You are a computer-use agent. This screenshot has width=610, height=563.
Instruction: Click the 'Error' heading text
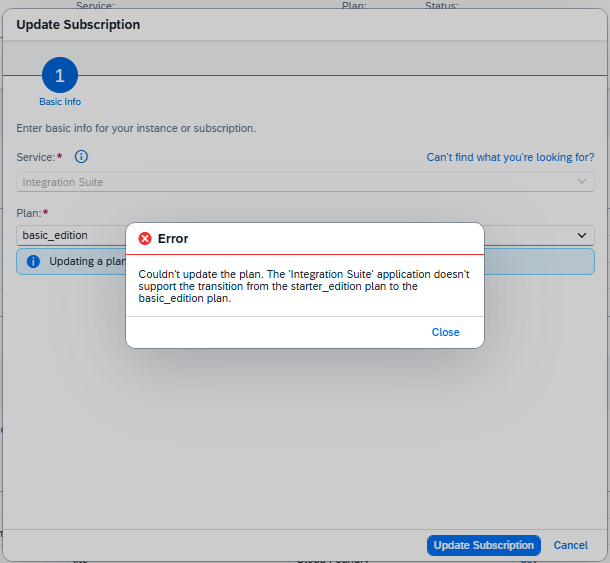(x=173, y=239)
